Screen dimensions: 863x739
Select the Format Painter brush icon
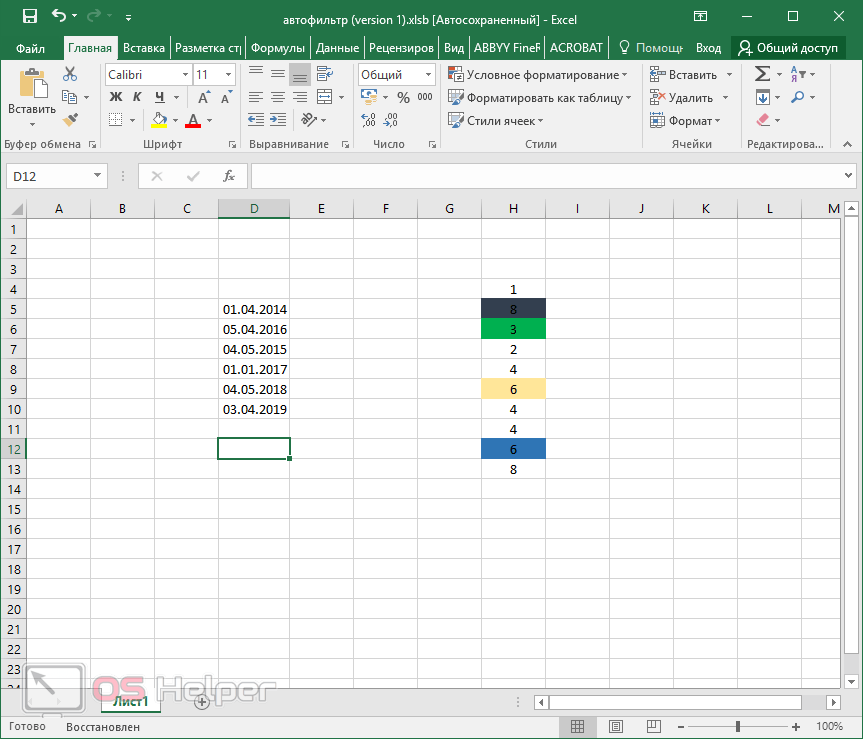point(70,120)
